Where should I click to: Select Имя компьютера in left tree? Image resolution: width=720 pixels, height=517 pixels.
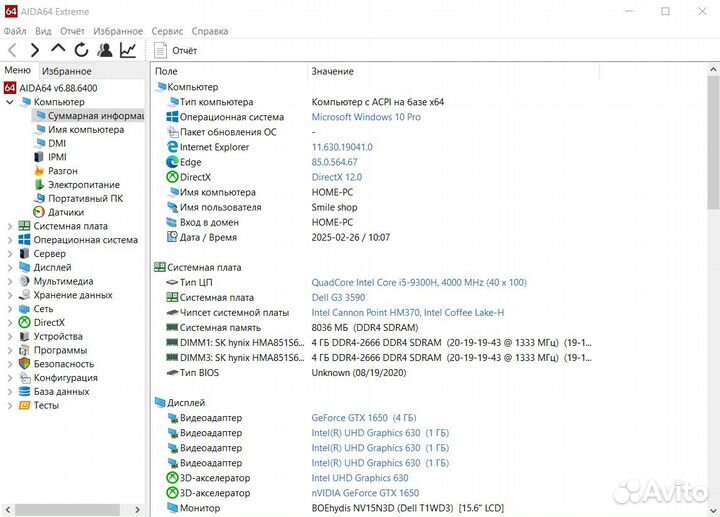(86, 129)
